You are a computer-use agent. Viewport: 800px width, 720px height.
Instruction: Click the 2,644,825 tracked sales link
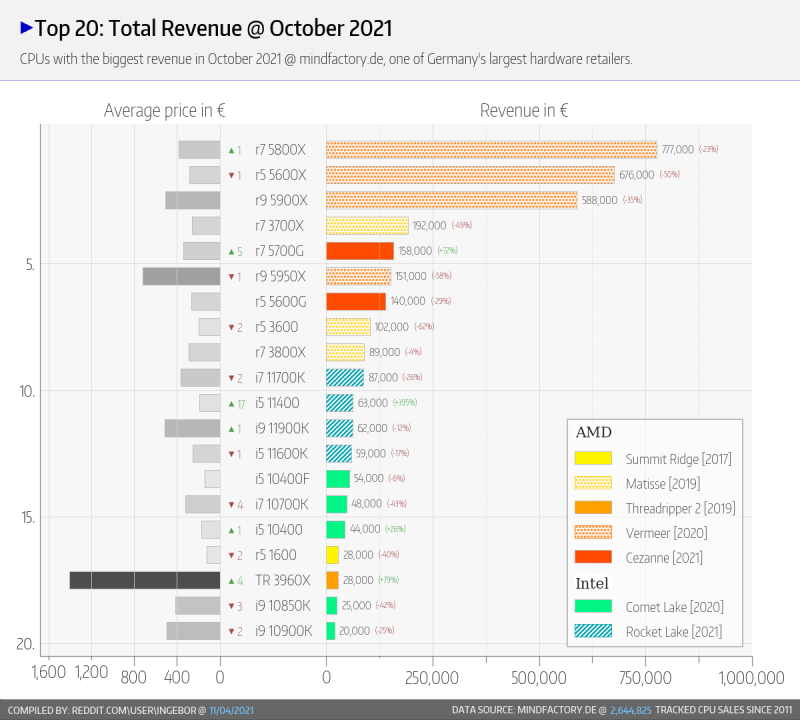(631, 710)
